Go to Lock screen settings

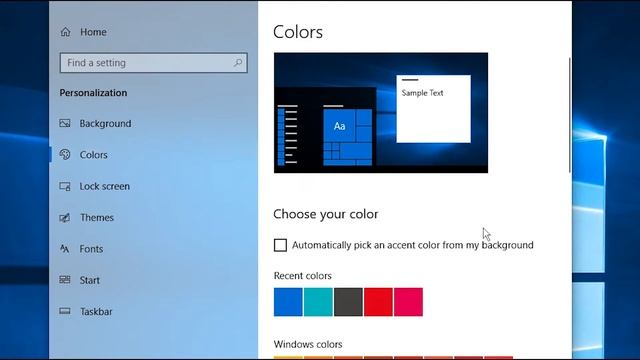104,186
